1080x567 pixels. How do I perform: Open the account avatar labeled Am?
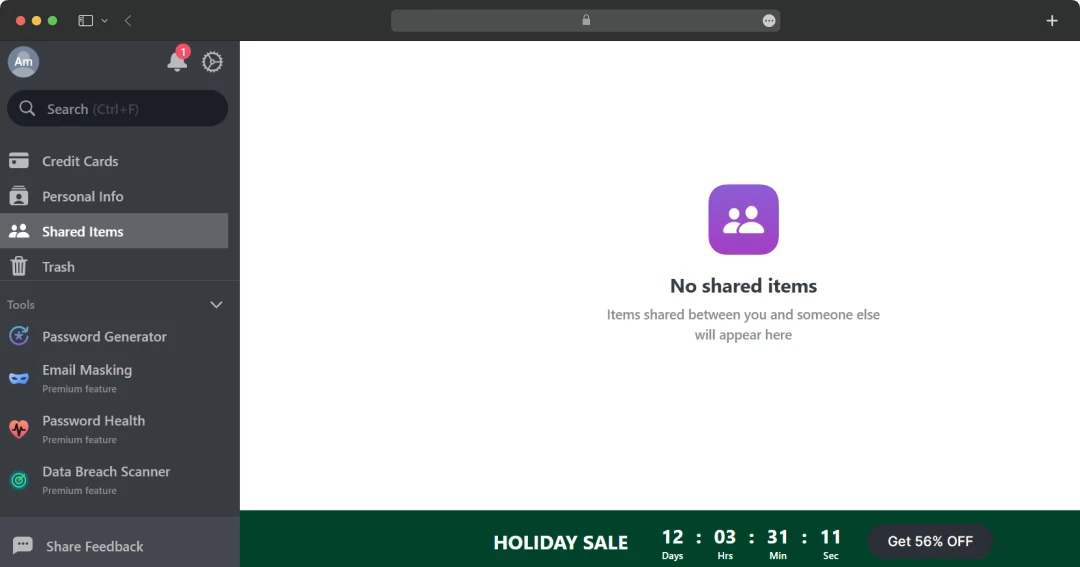[23, 62]
